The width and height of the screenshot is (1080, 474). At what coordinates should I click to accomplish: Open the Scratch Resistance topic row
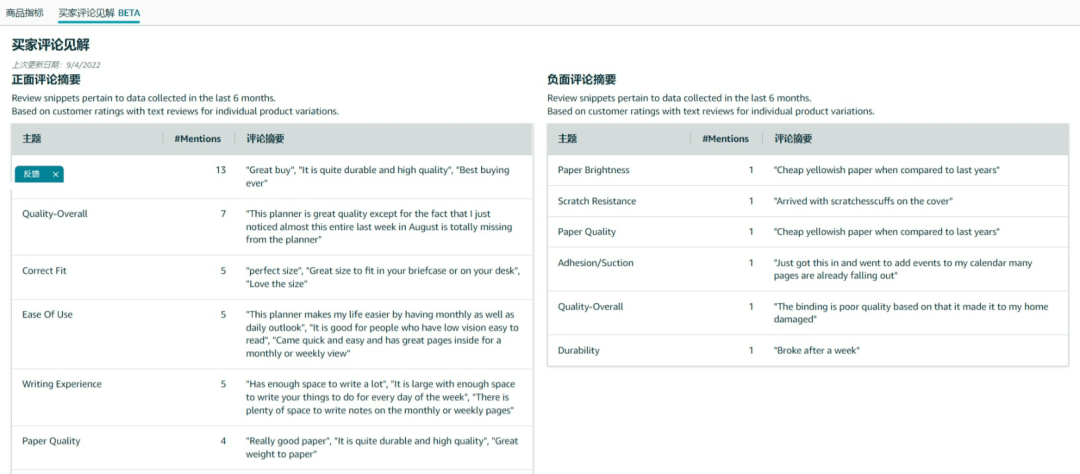pos(597,201)
